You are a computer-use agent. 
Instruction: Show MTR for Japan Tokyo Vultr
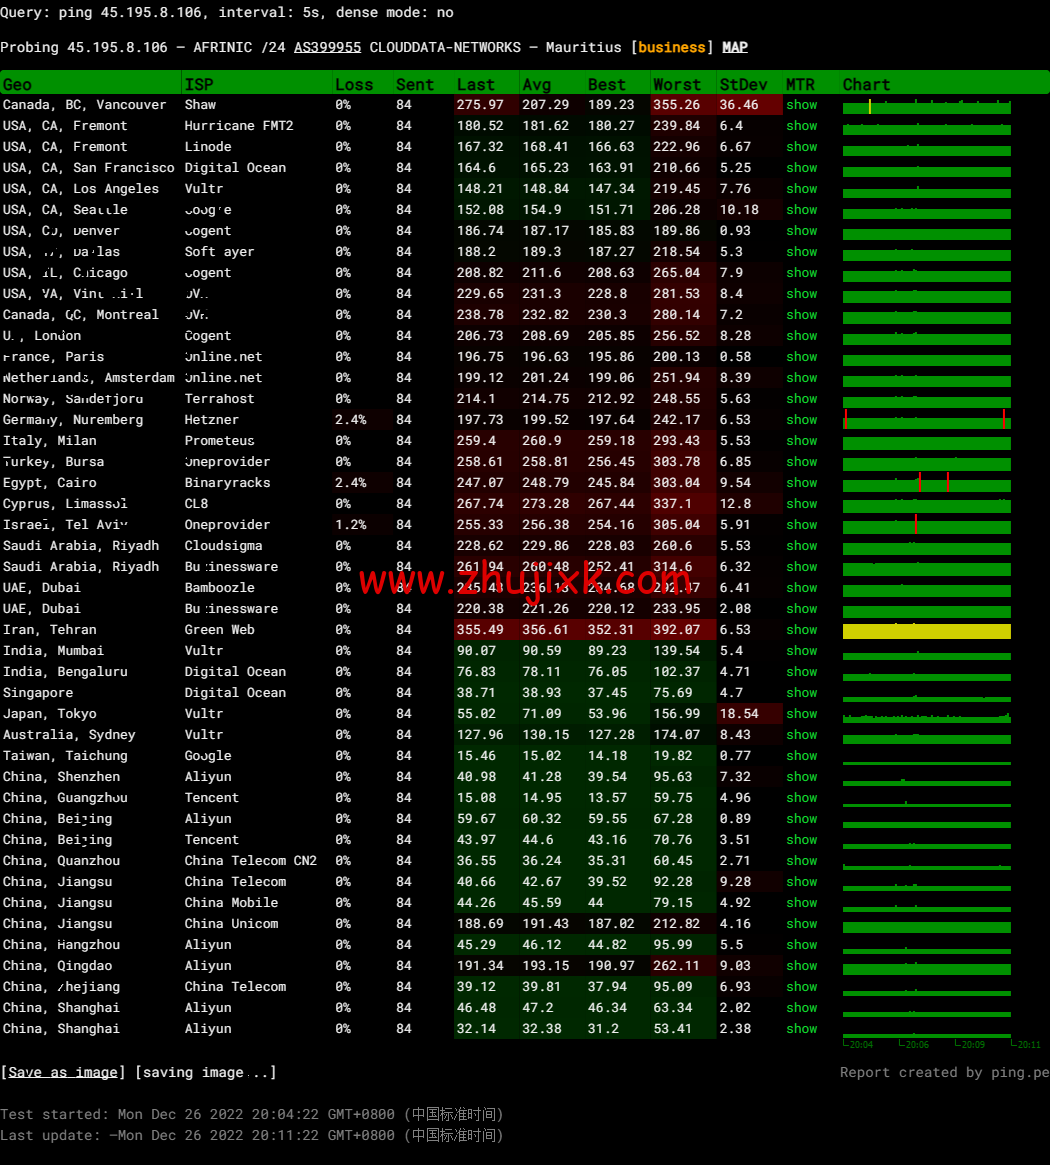coord(801,714)
